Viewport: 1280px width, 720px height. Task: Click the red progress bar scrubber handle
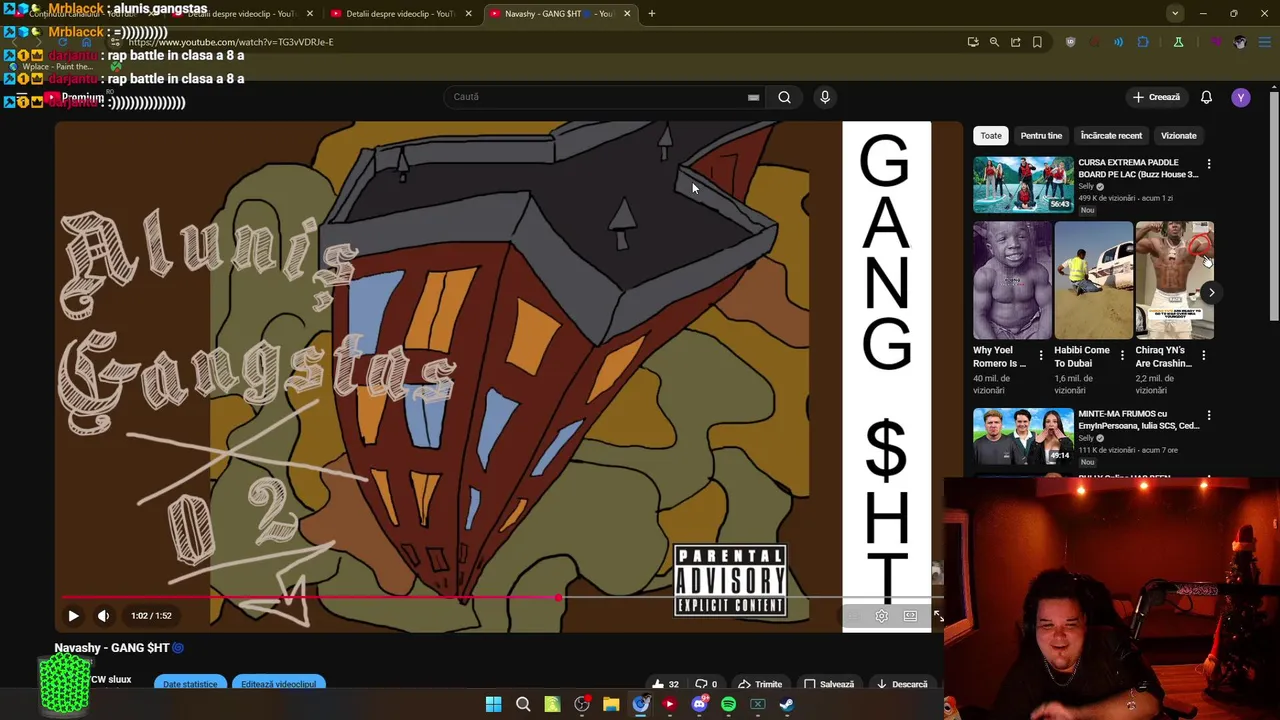[x=558, y=598]
